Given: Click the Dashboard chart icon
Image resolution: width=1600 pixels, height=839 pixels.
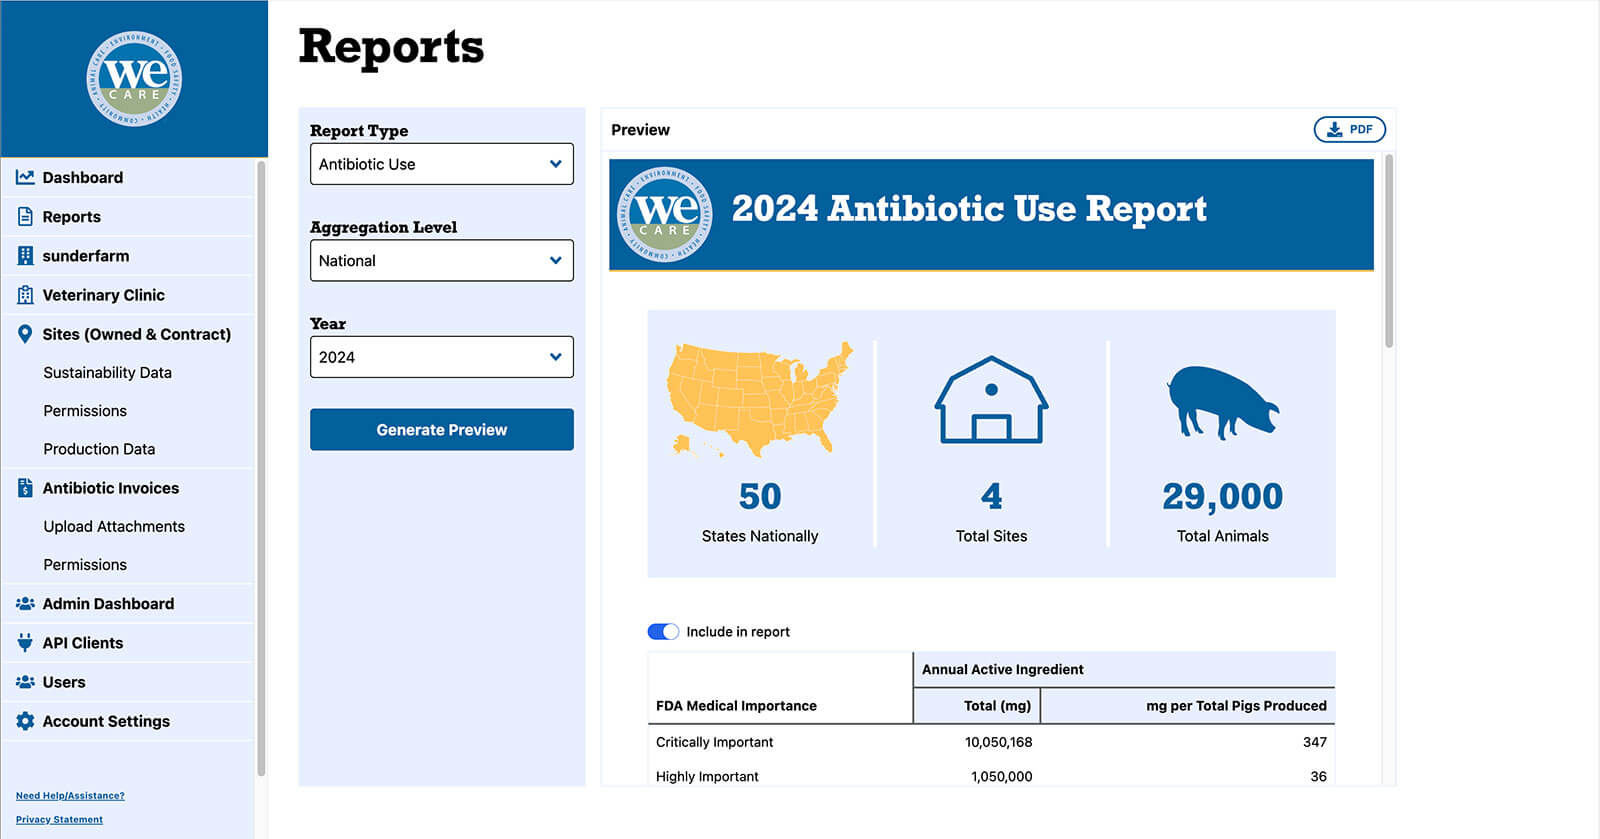Looking at the screenshot, I should pyautogui.click(x=25, y=177).
